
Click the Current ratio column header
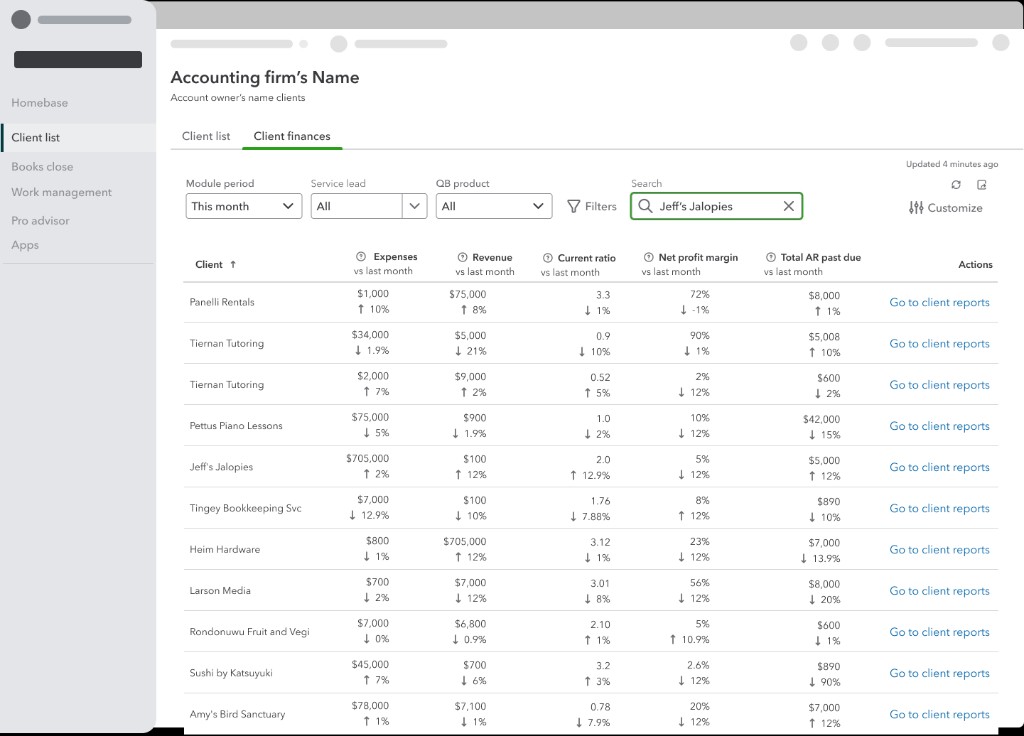tap(586, 258)
